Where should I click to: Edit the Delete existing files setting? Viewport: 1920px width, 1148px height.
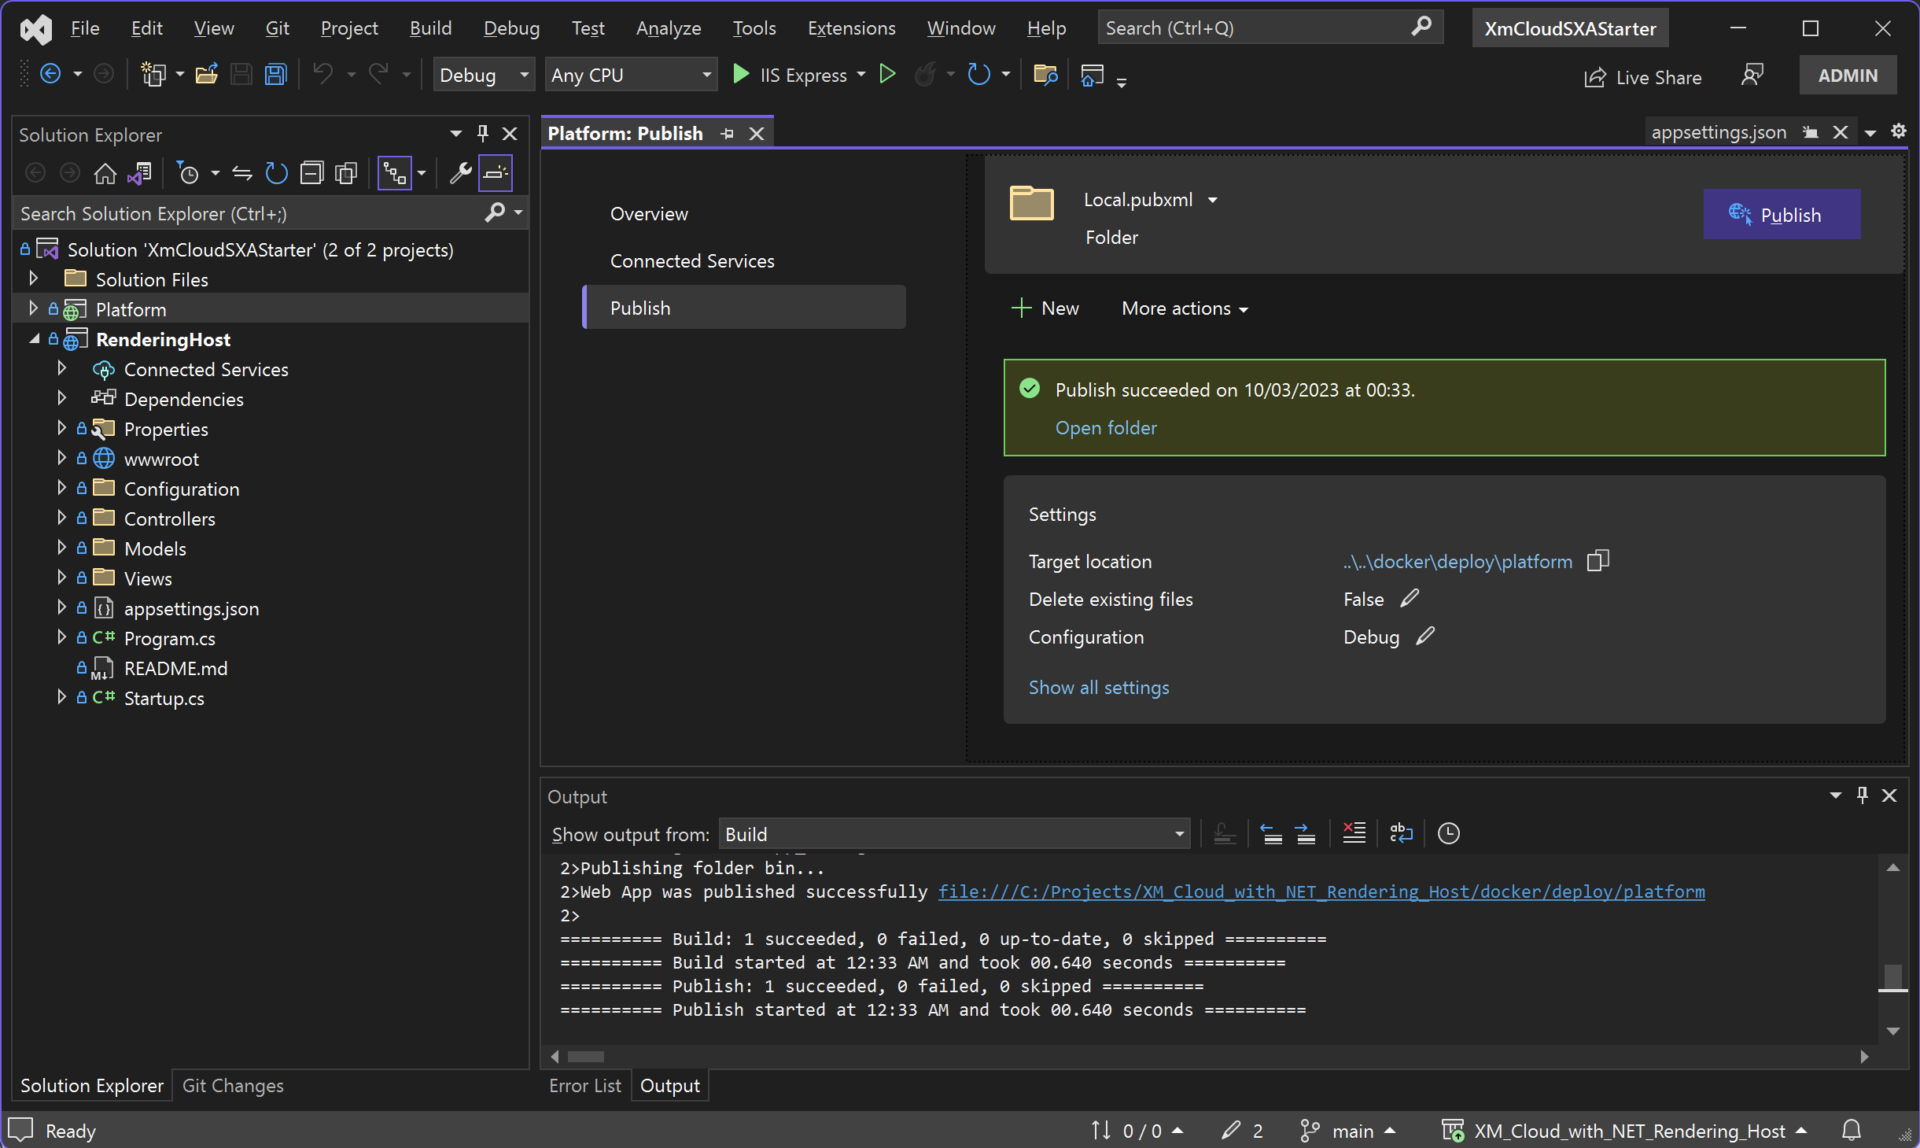pos(1411,597)
